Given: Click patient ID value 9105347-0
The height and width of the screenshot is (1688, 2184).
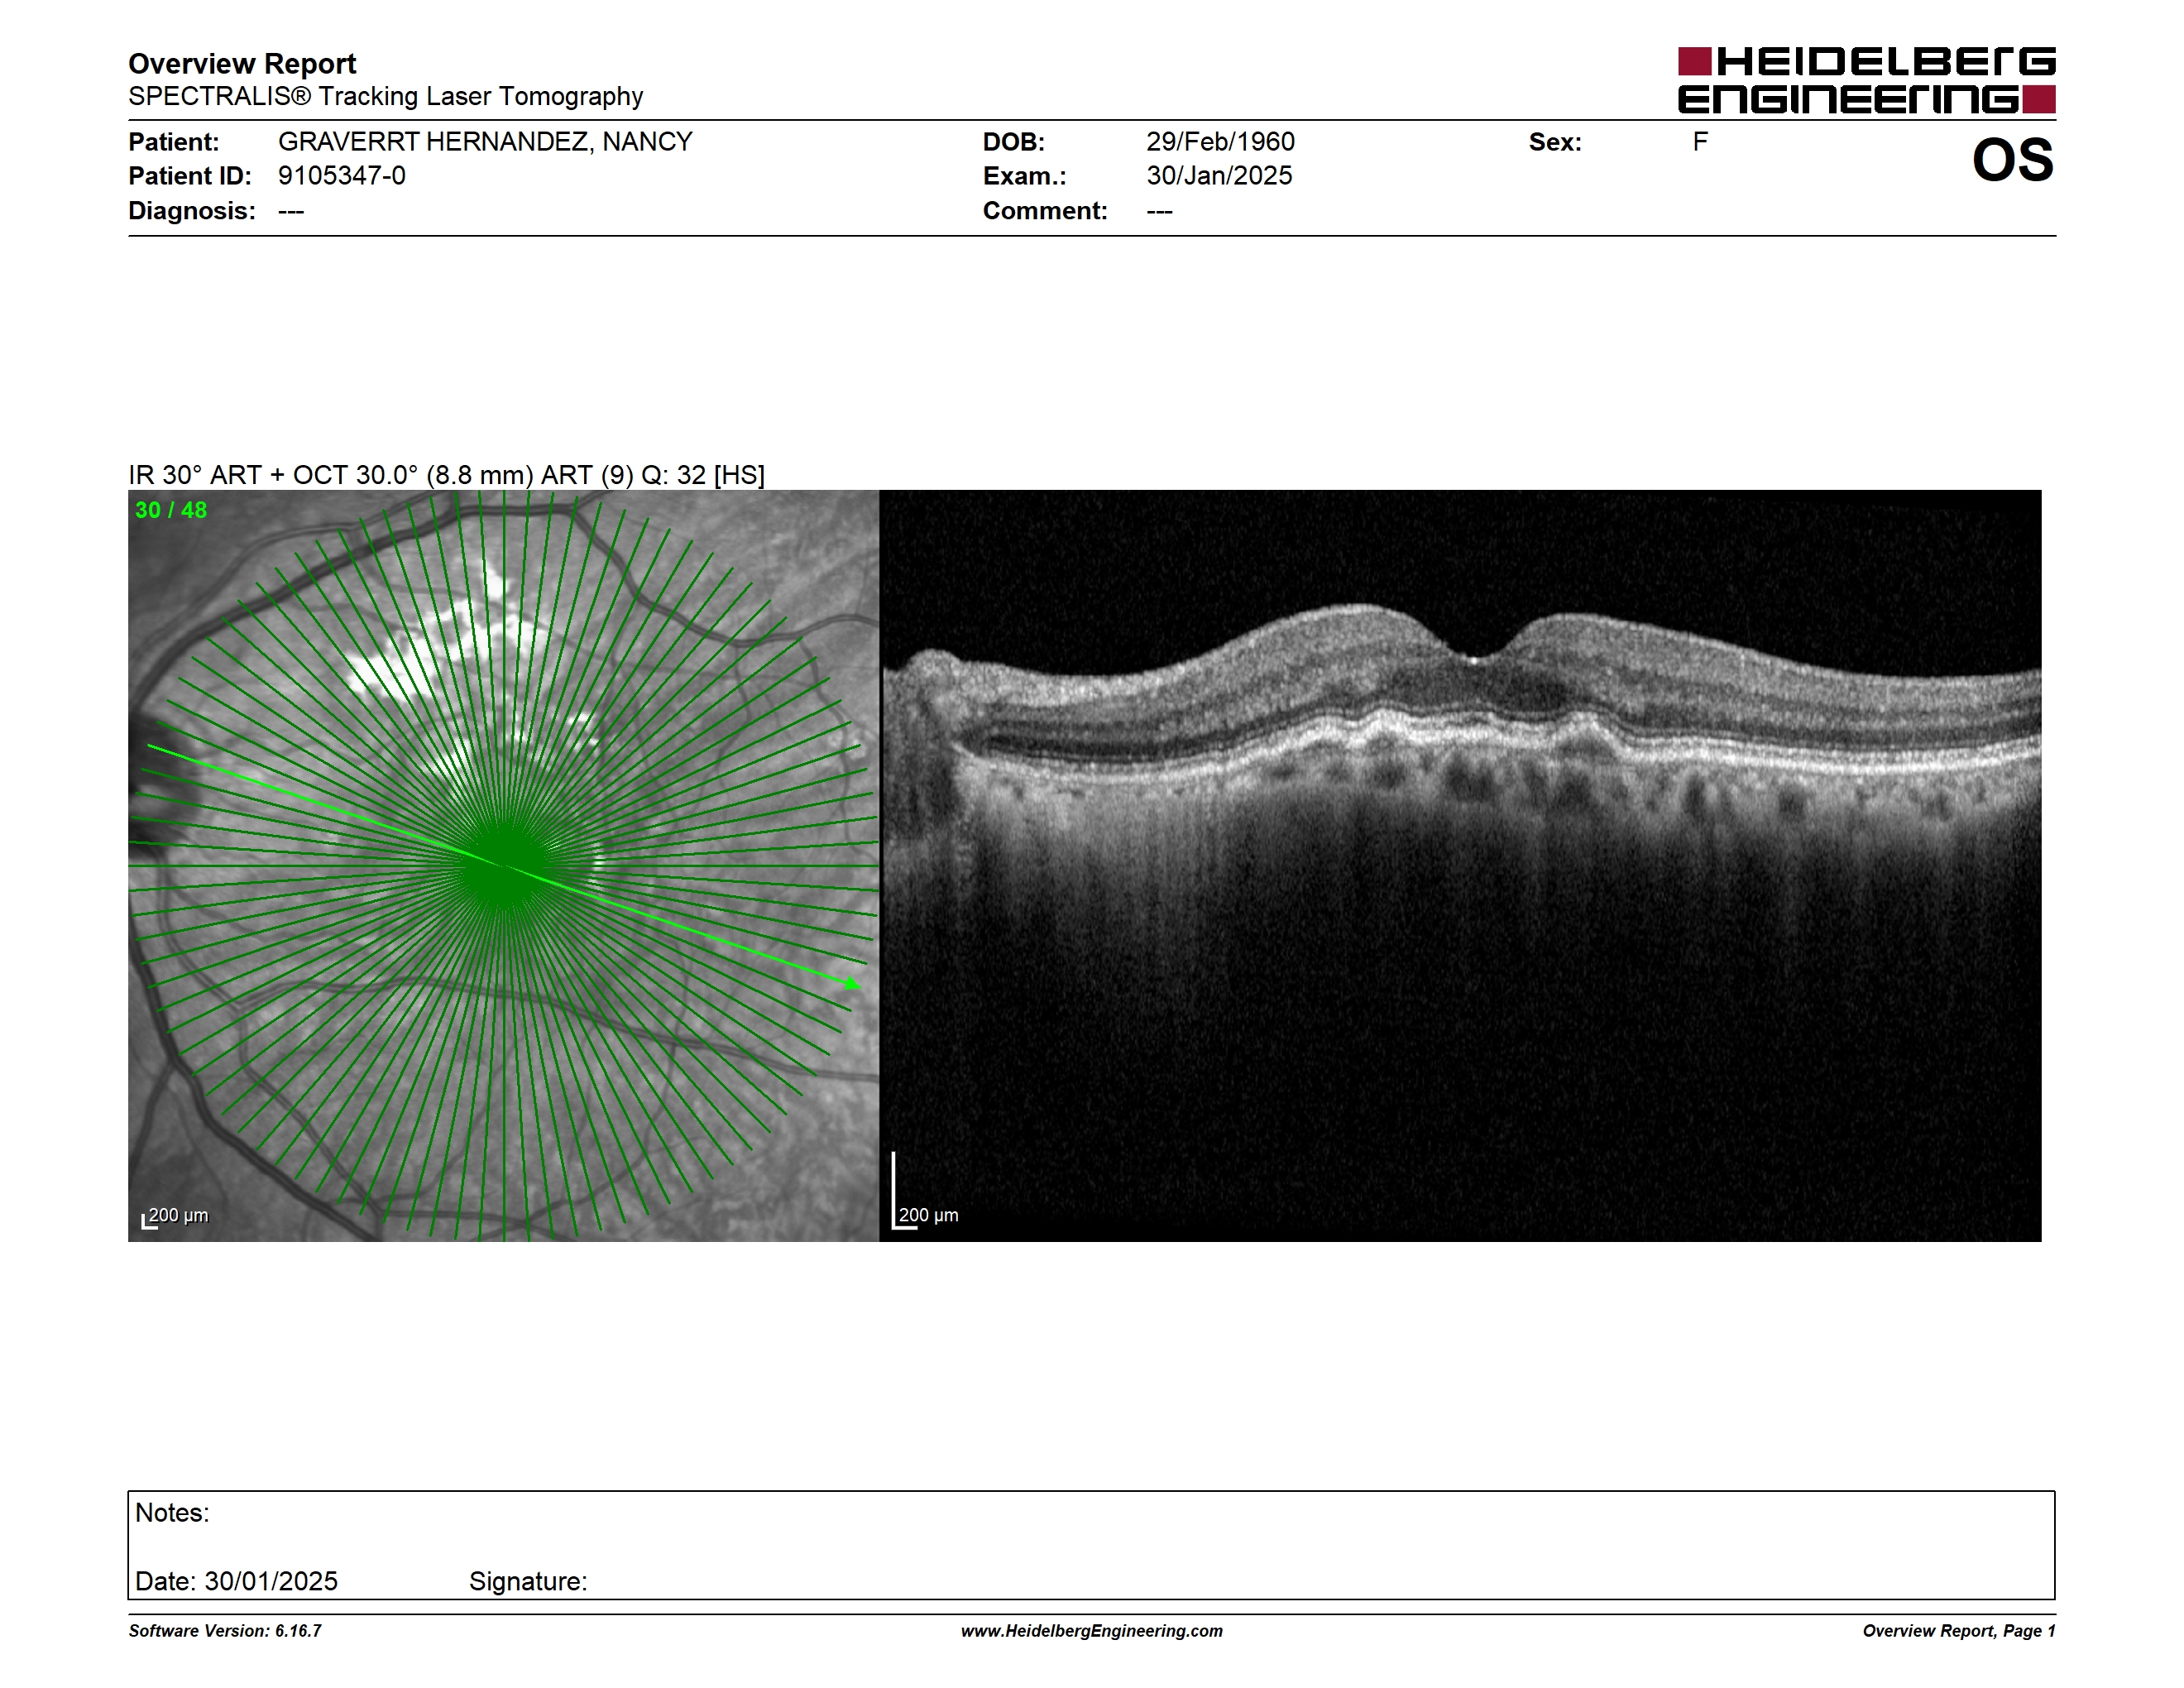Looking at the screenshot, I should (x=342, y=176).
